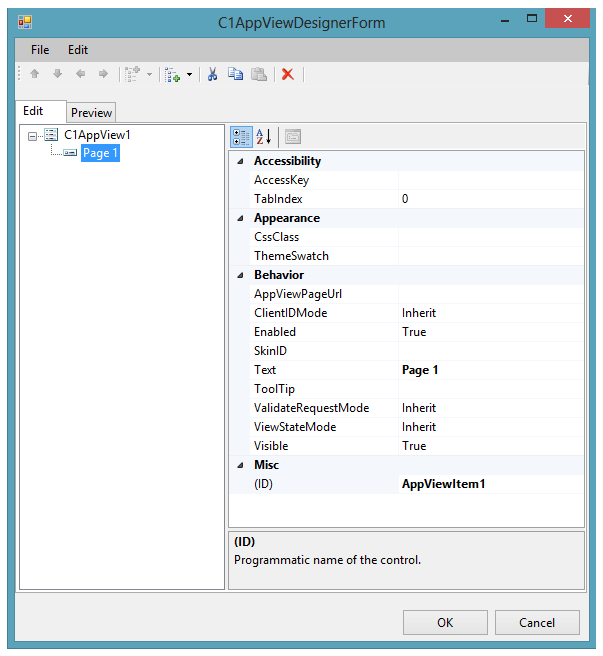
Task: Select the Visible True value
Action: click(x=491, y=446)
